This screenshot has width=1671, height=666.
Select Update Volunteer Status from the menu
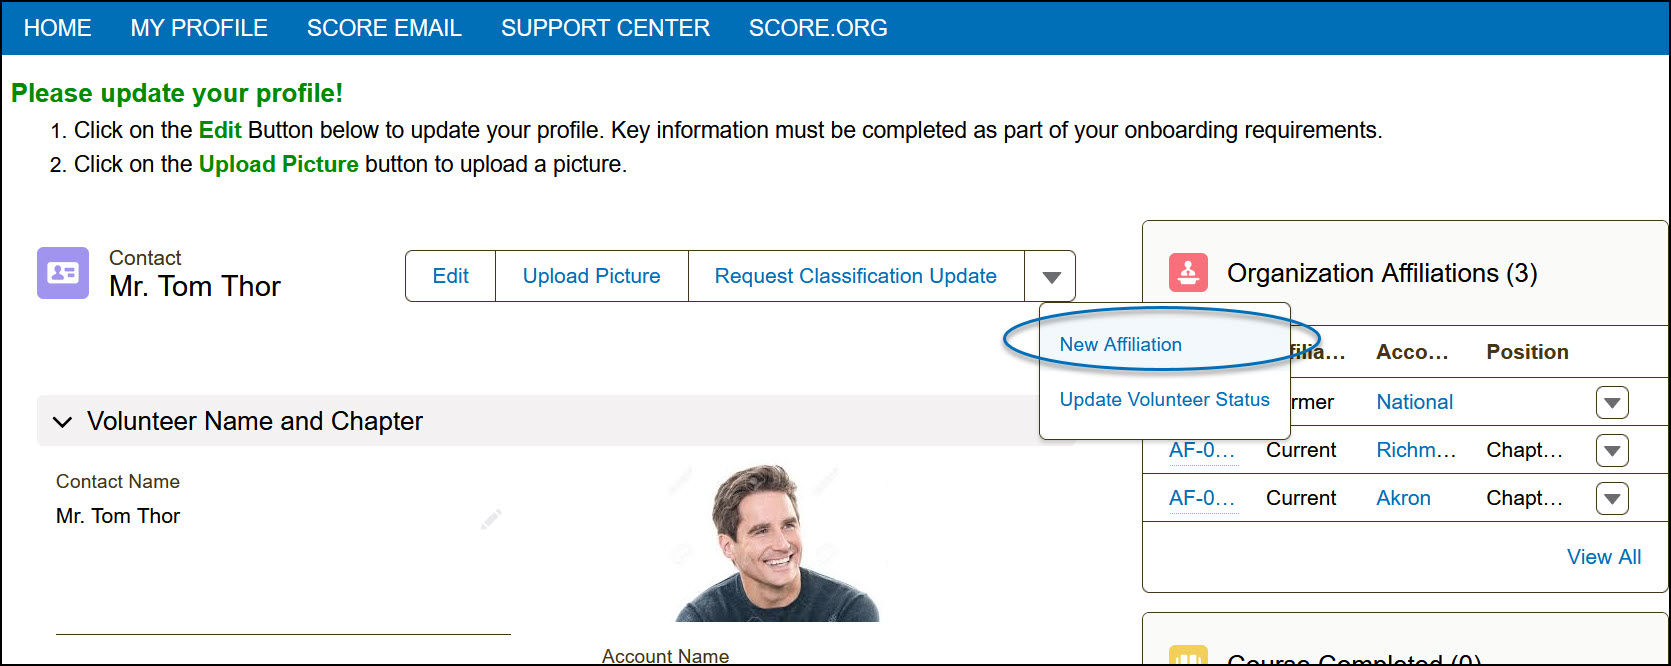click(x=1164, y=399)
